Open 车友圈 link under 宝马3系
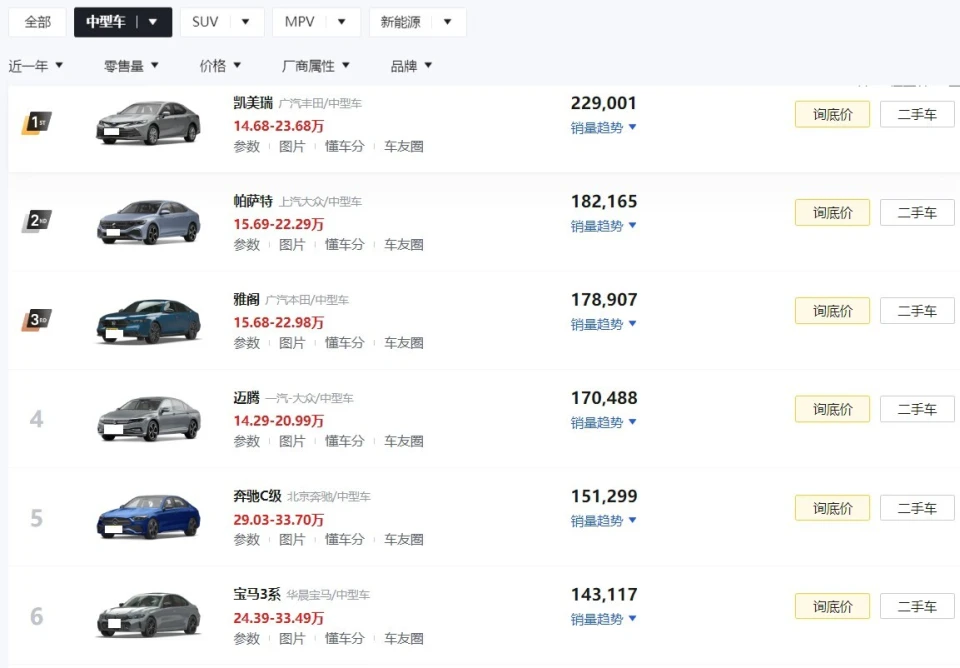 tap(404, 638)
